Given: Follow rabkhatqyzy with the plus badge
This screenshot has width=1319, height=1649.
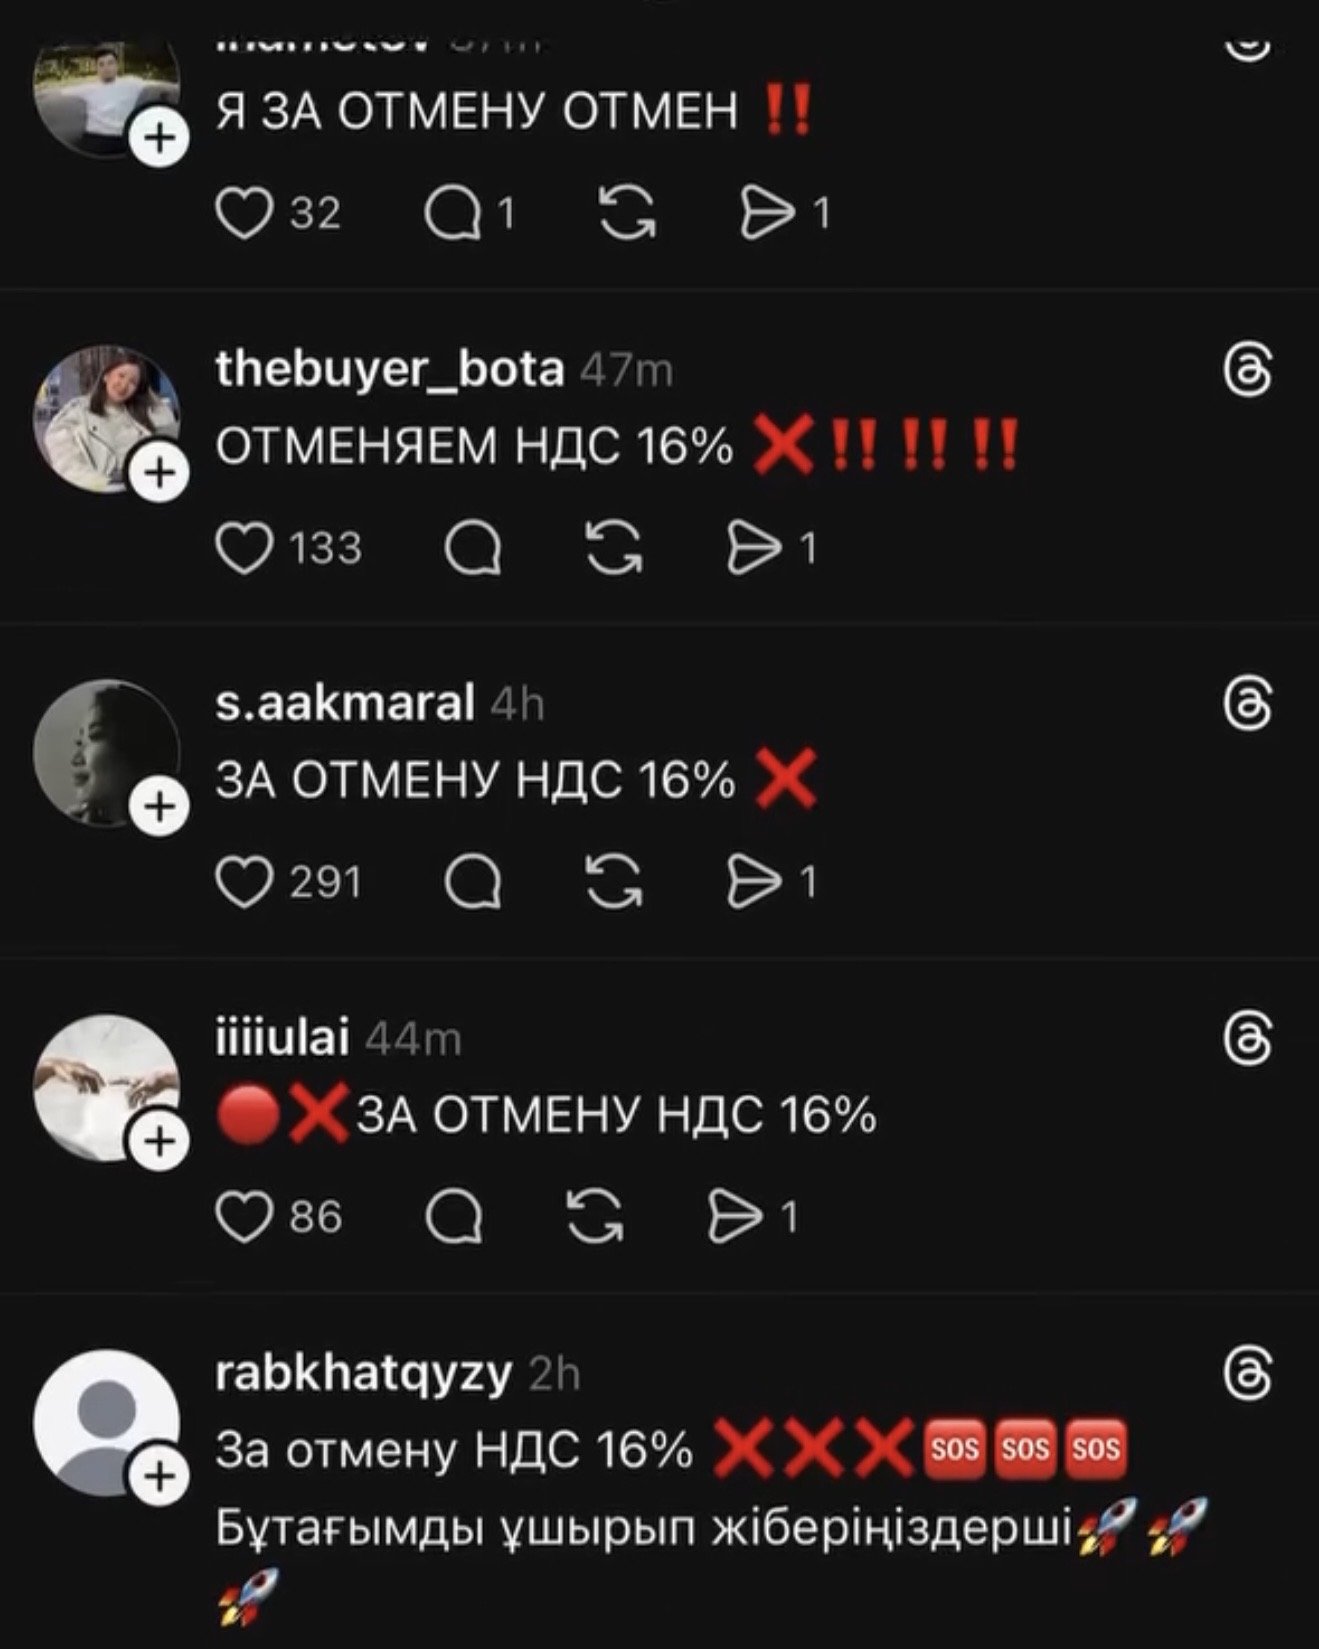Looking at the screenshot, I should point(159,1475).
